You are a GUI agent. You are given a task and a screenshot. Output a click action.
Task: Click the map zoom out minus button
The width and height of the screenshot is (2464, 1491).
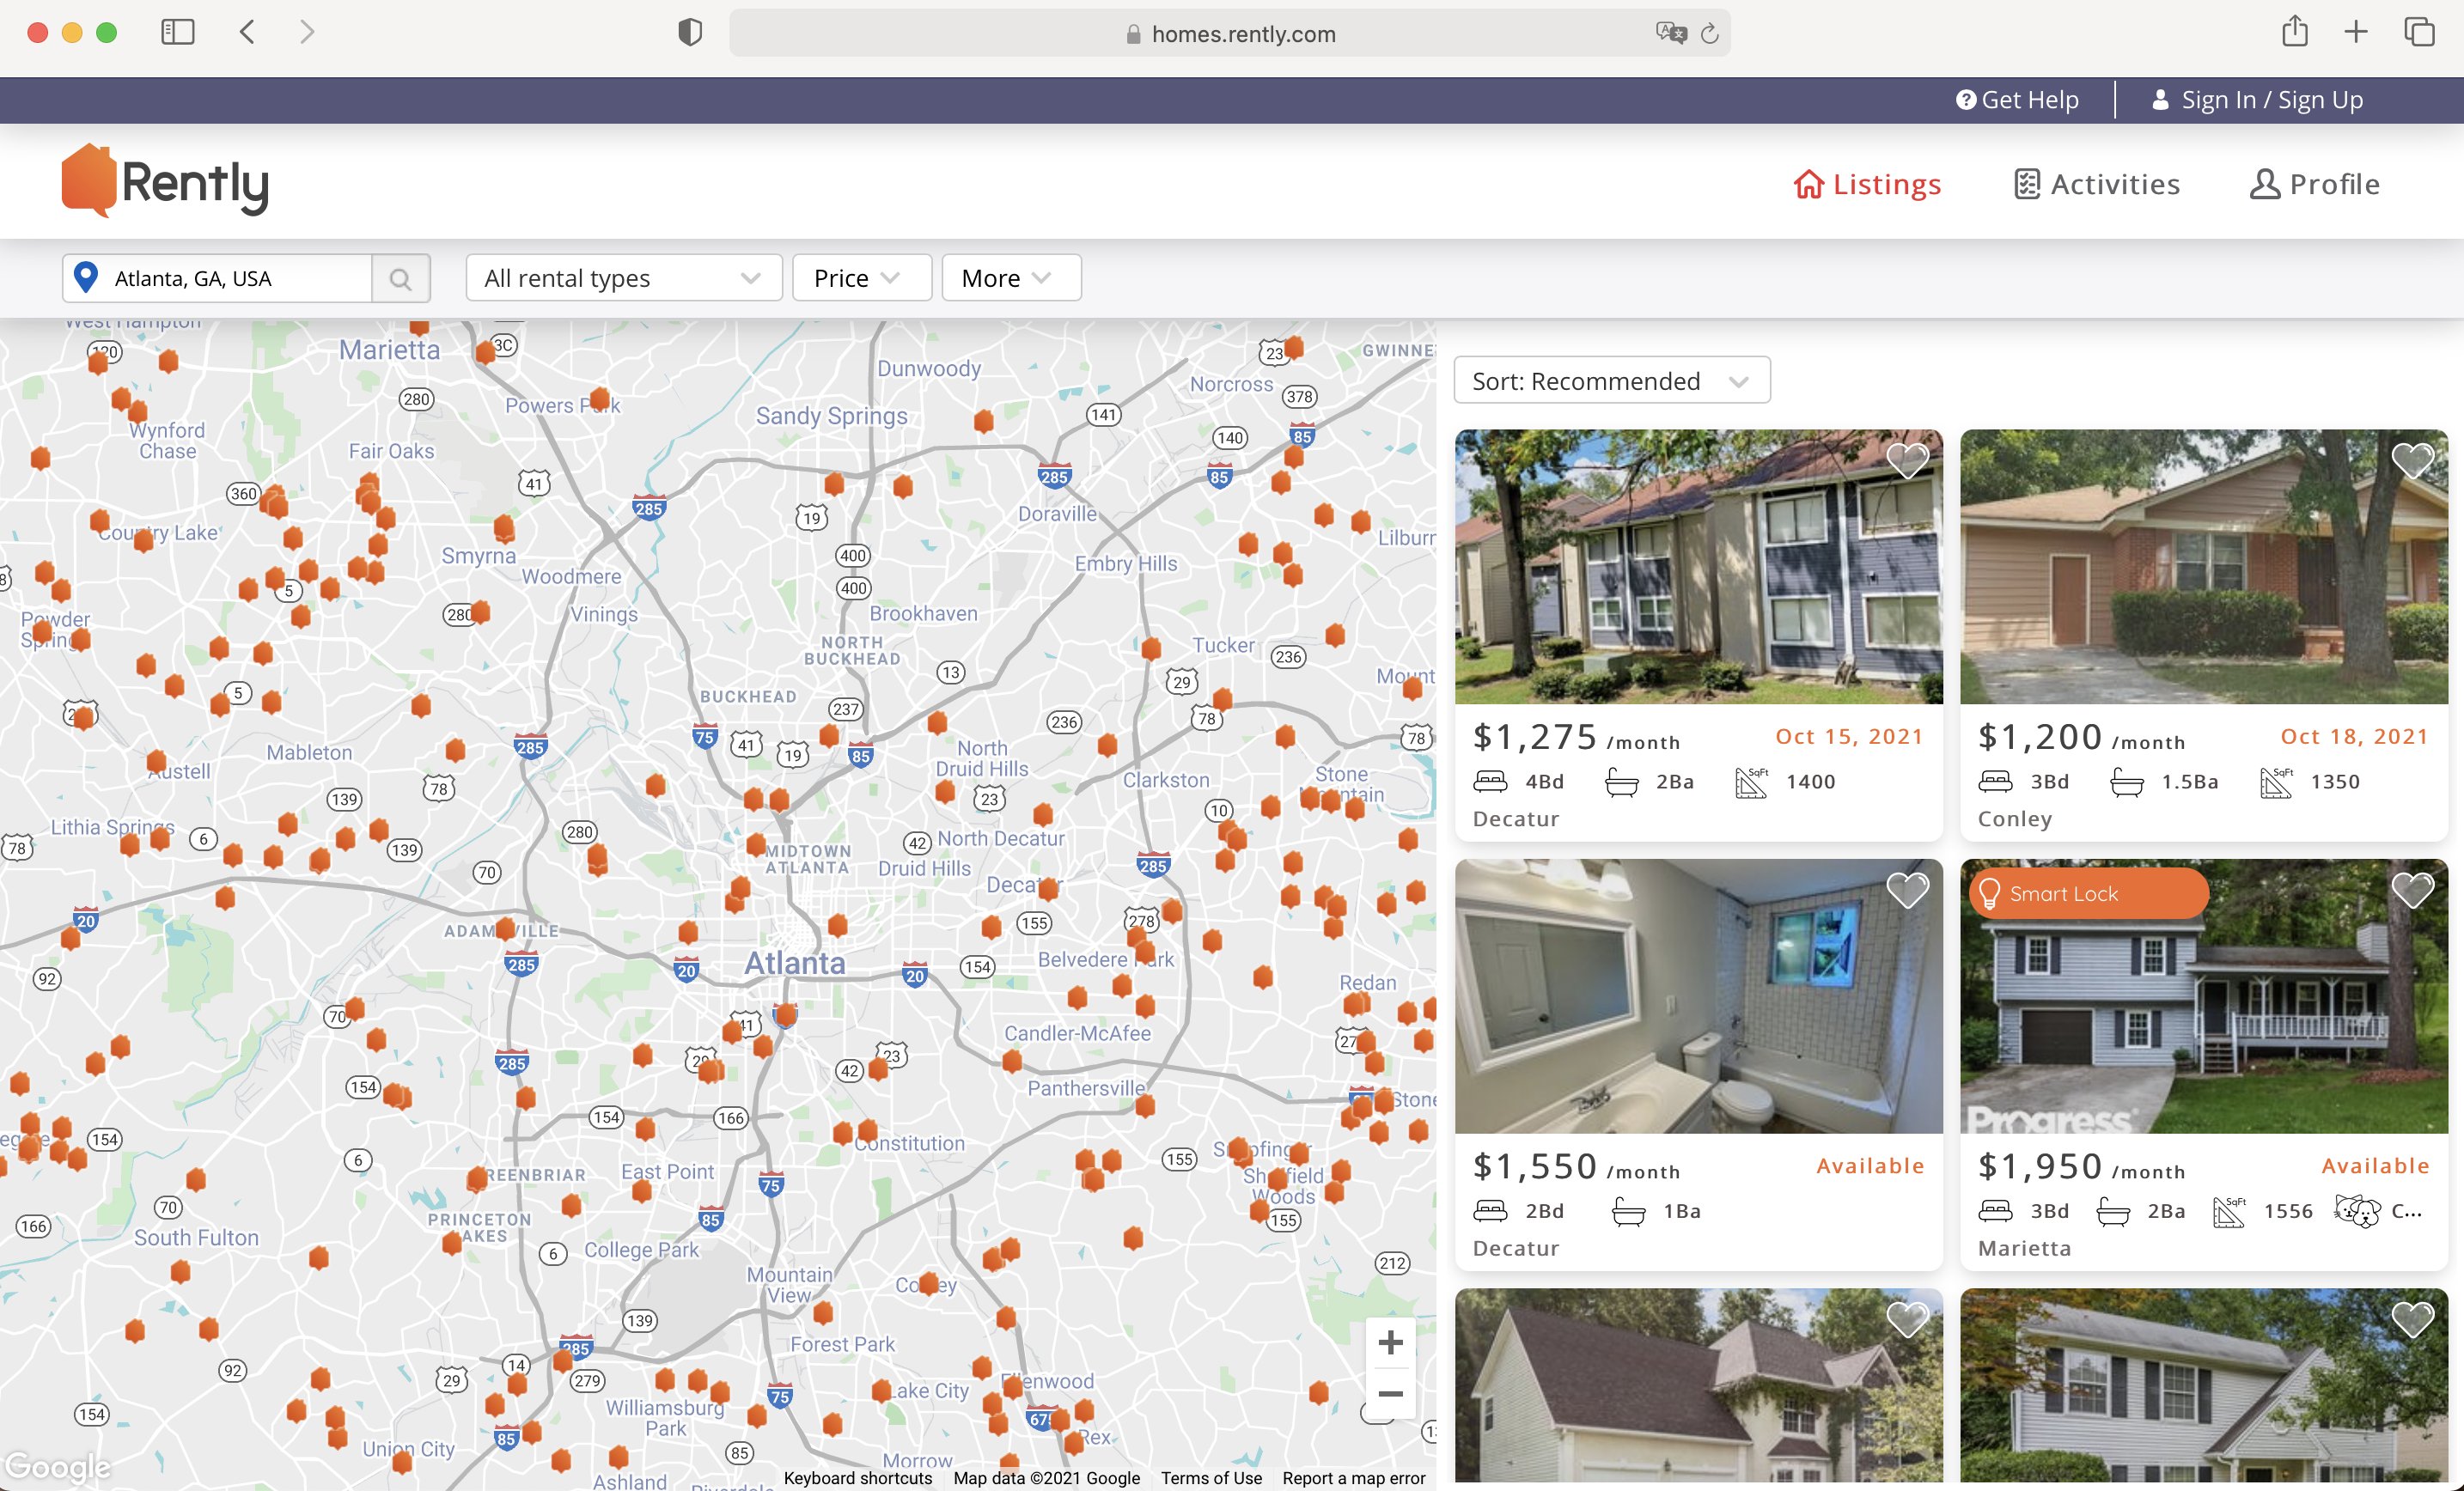(1390, 1394)
